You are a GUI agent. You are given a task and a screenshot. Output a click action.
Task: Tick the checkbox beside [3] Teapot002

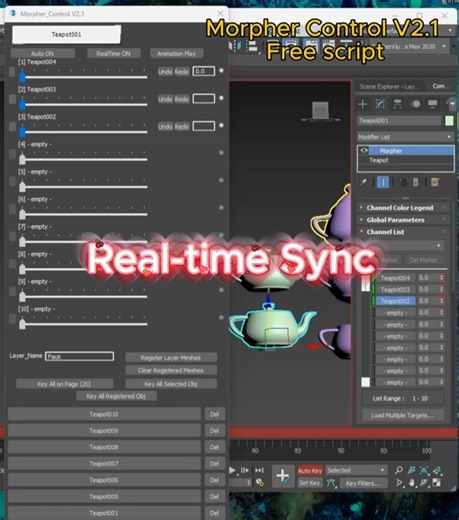pyautogui.click(x=12, y=127)
